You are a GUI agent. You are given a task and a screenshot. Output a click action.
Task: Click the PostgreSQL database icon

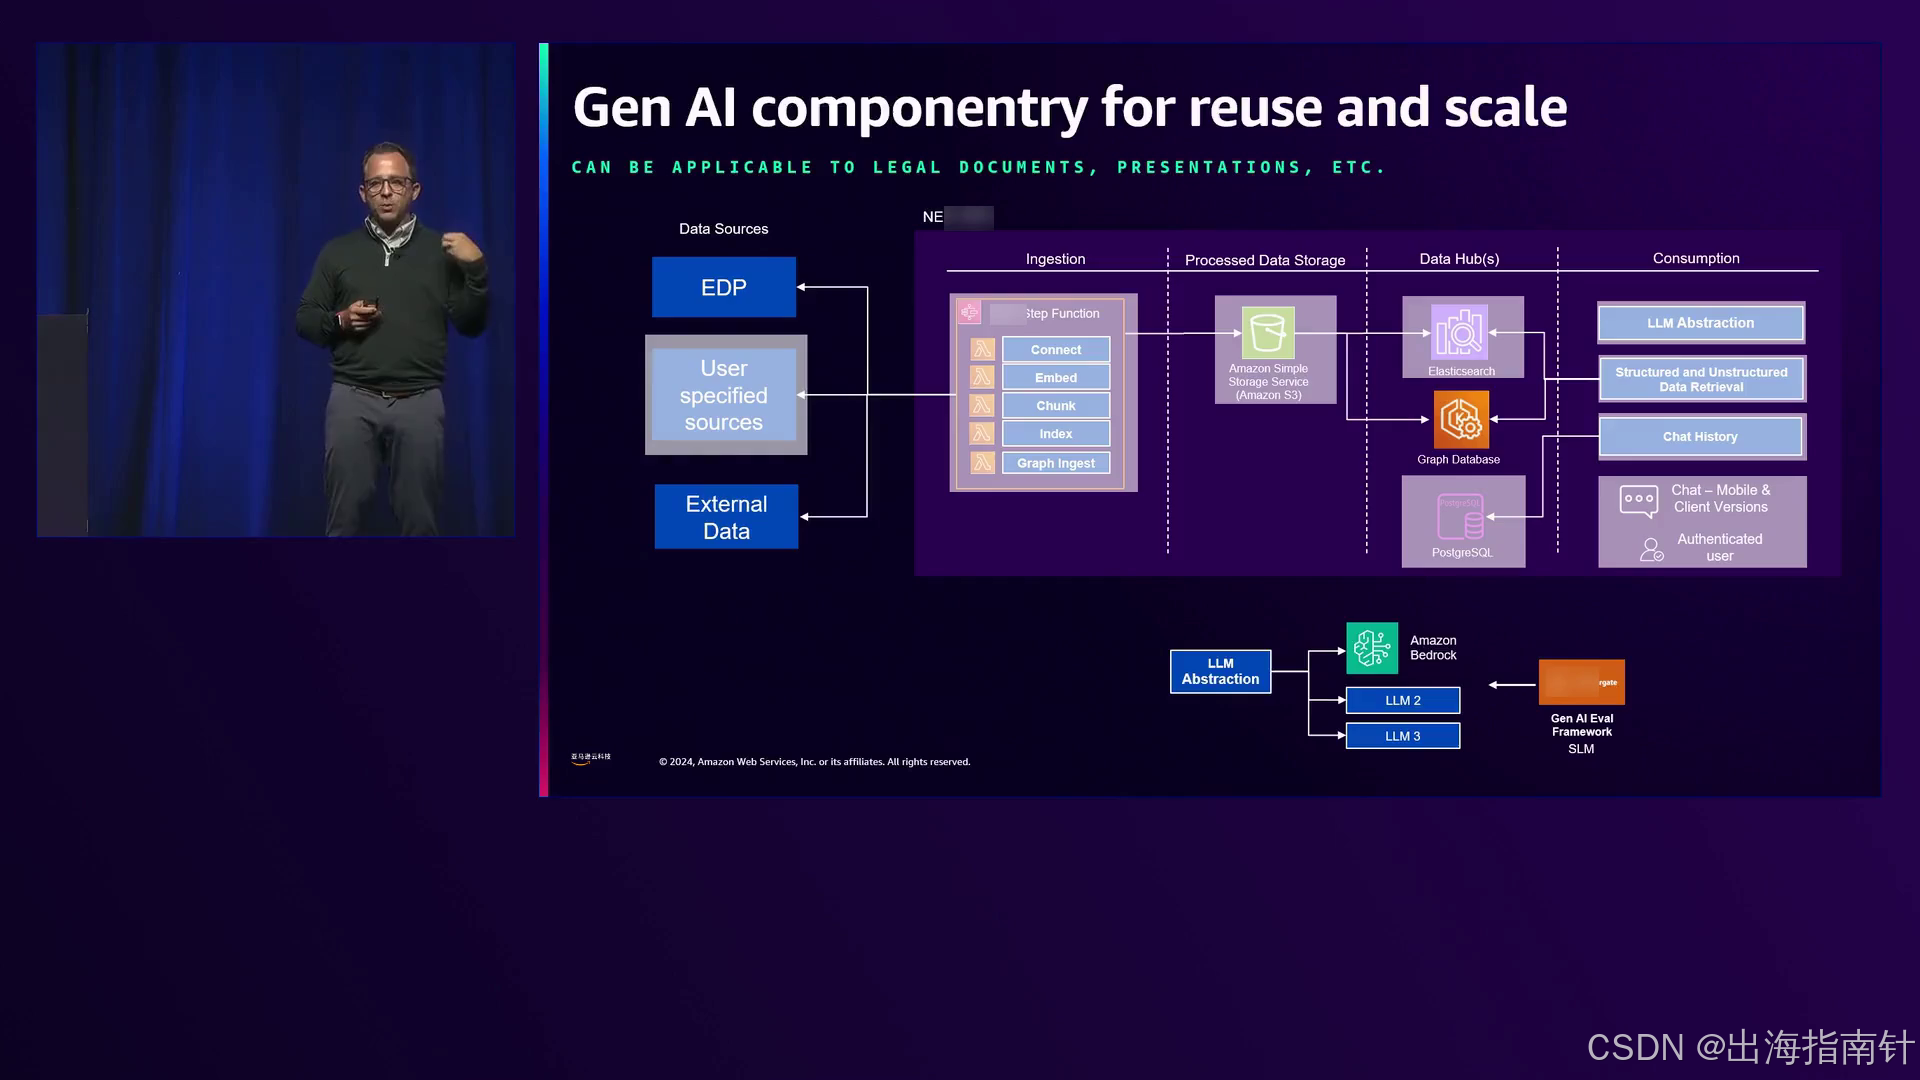tap(1461, 516)
